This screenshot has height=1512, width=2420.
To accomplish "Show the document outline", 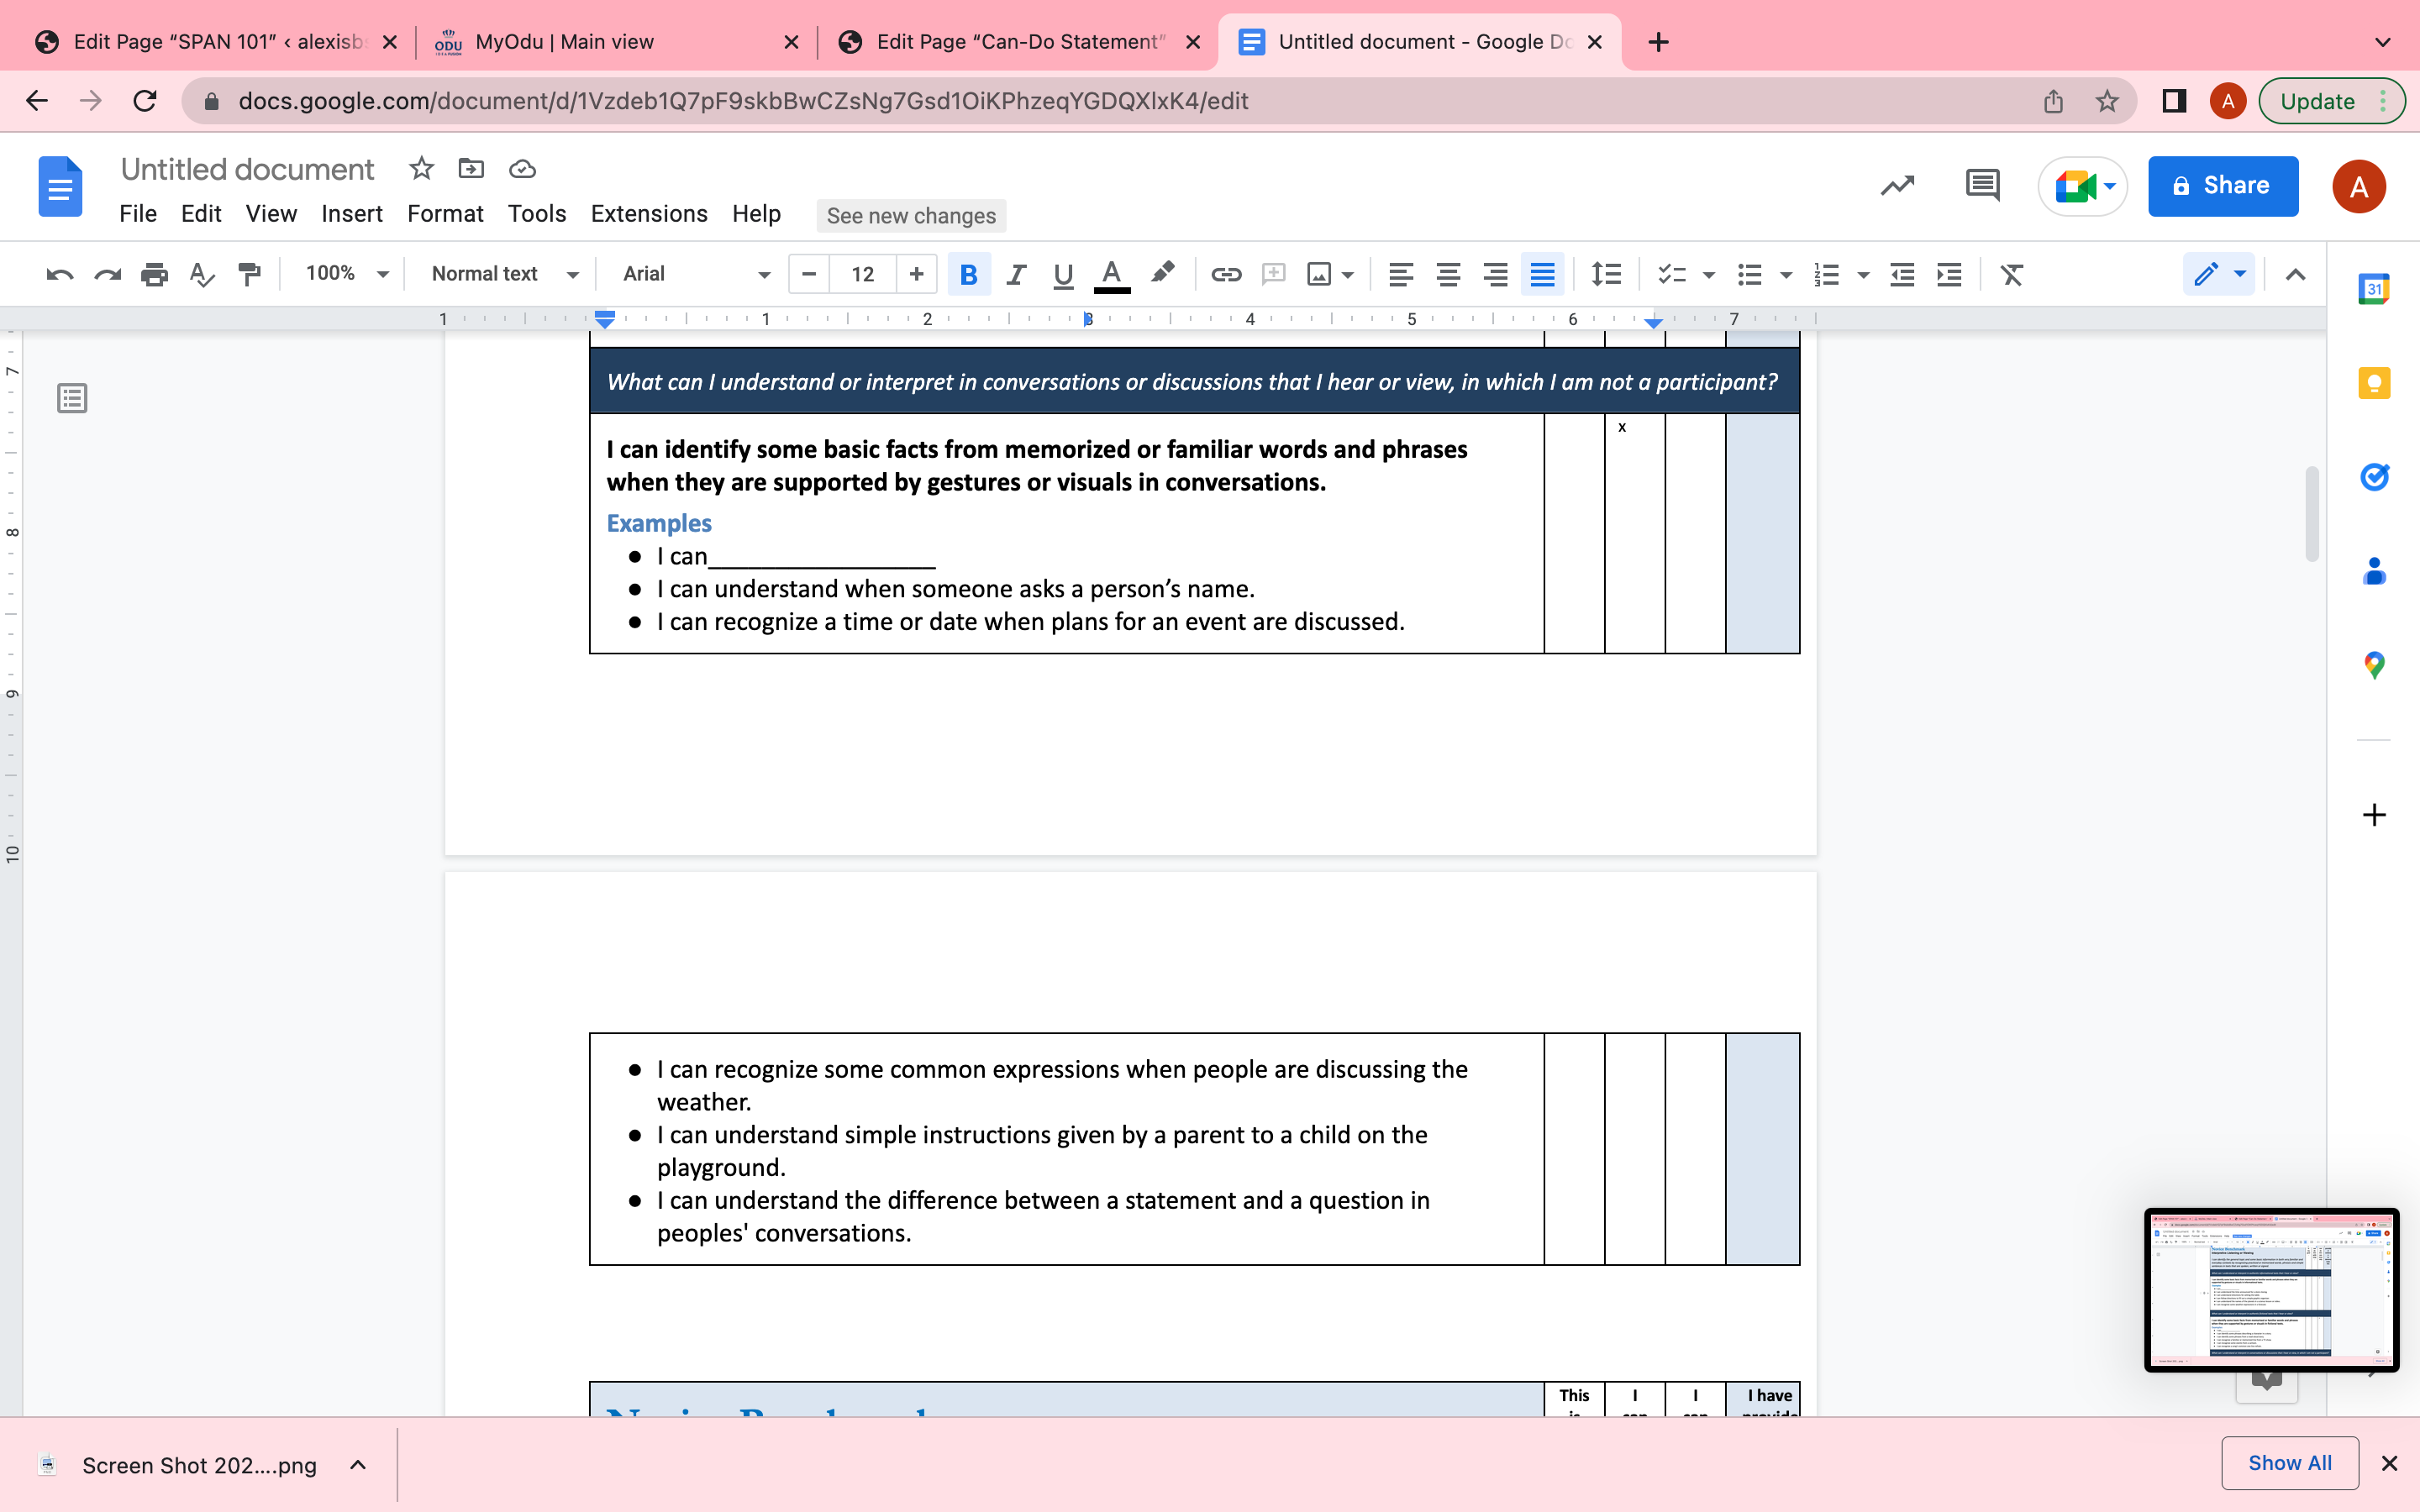I will (72, 399).
